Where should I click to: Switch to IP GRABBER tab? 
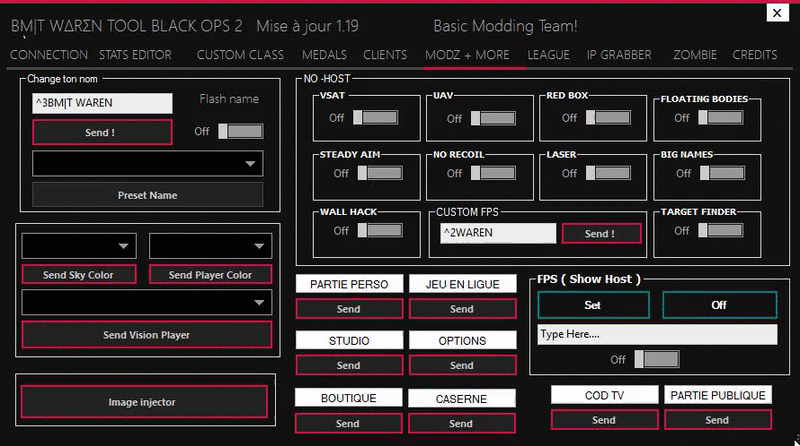tap(619, 55)
